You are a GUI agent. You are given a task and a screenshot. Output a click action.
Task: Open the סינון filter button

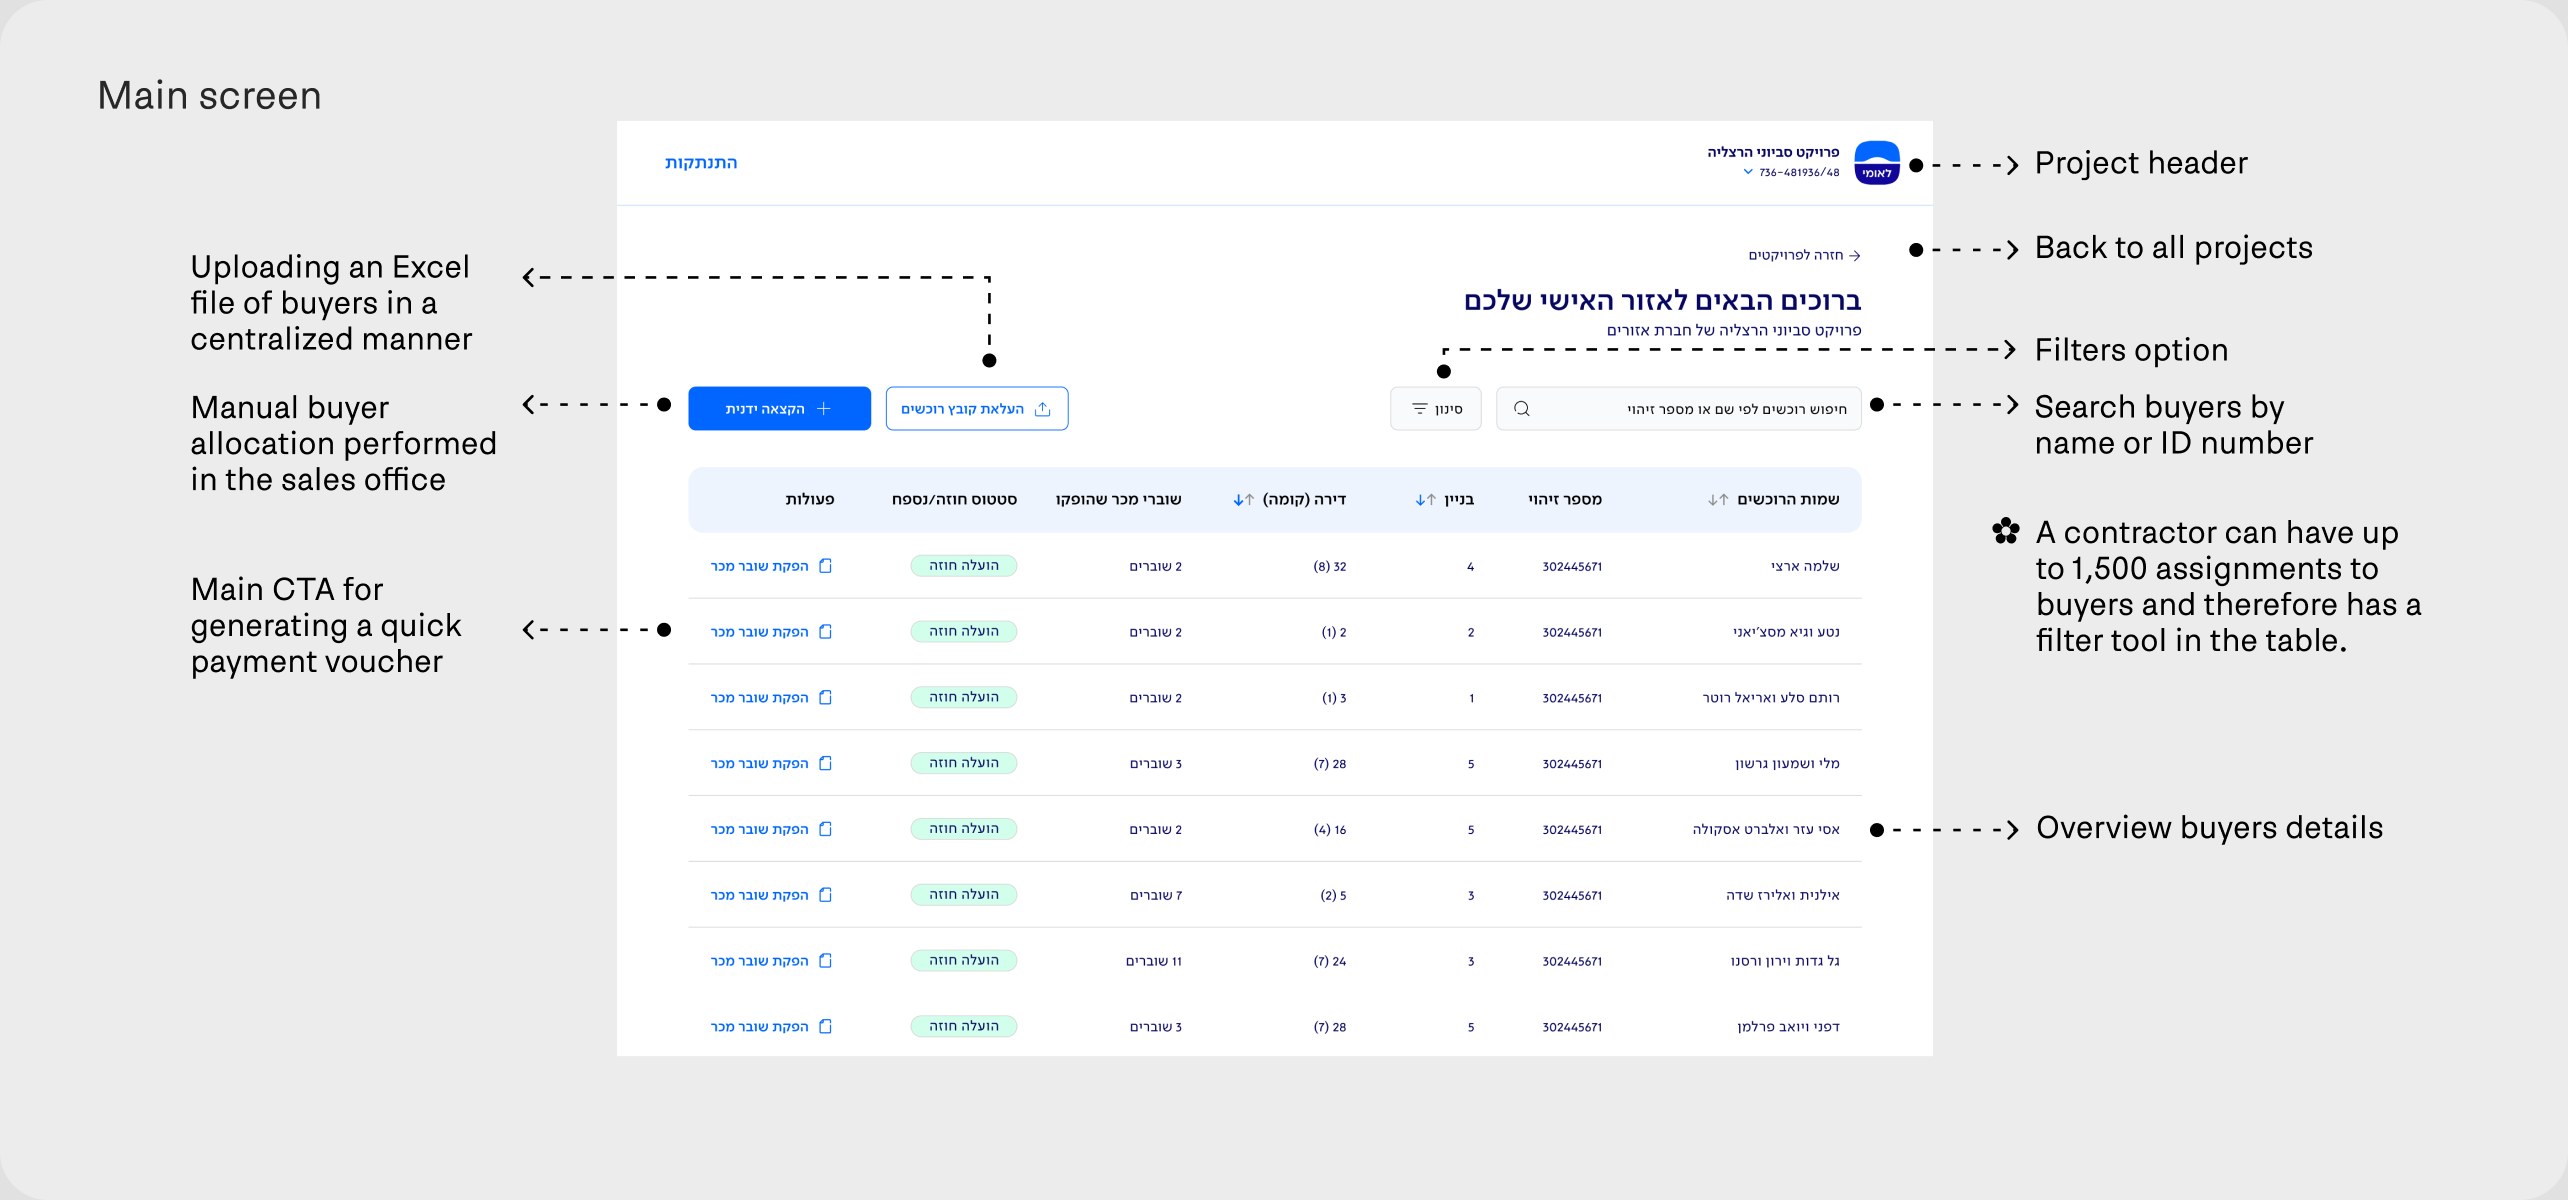[1436, 409]
